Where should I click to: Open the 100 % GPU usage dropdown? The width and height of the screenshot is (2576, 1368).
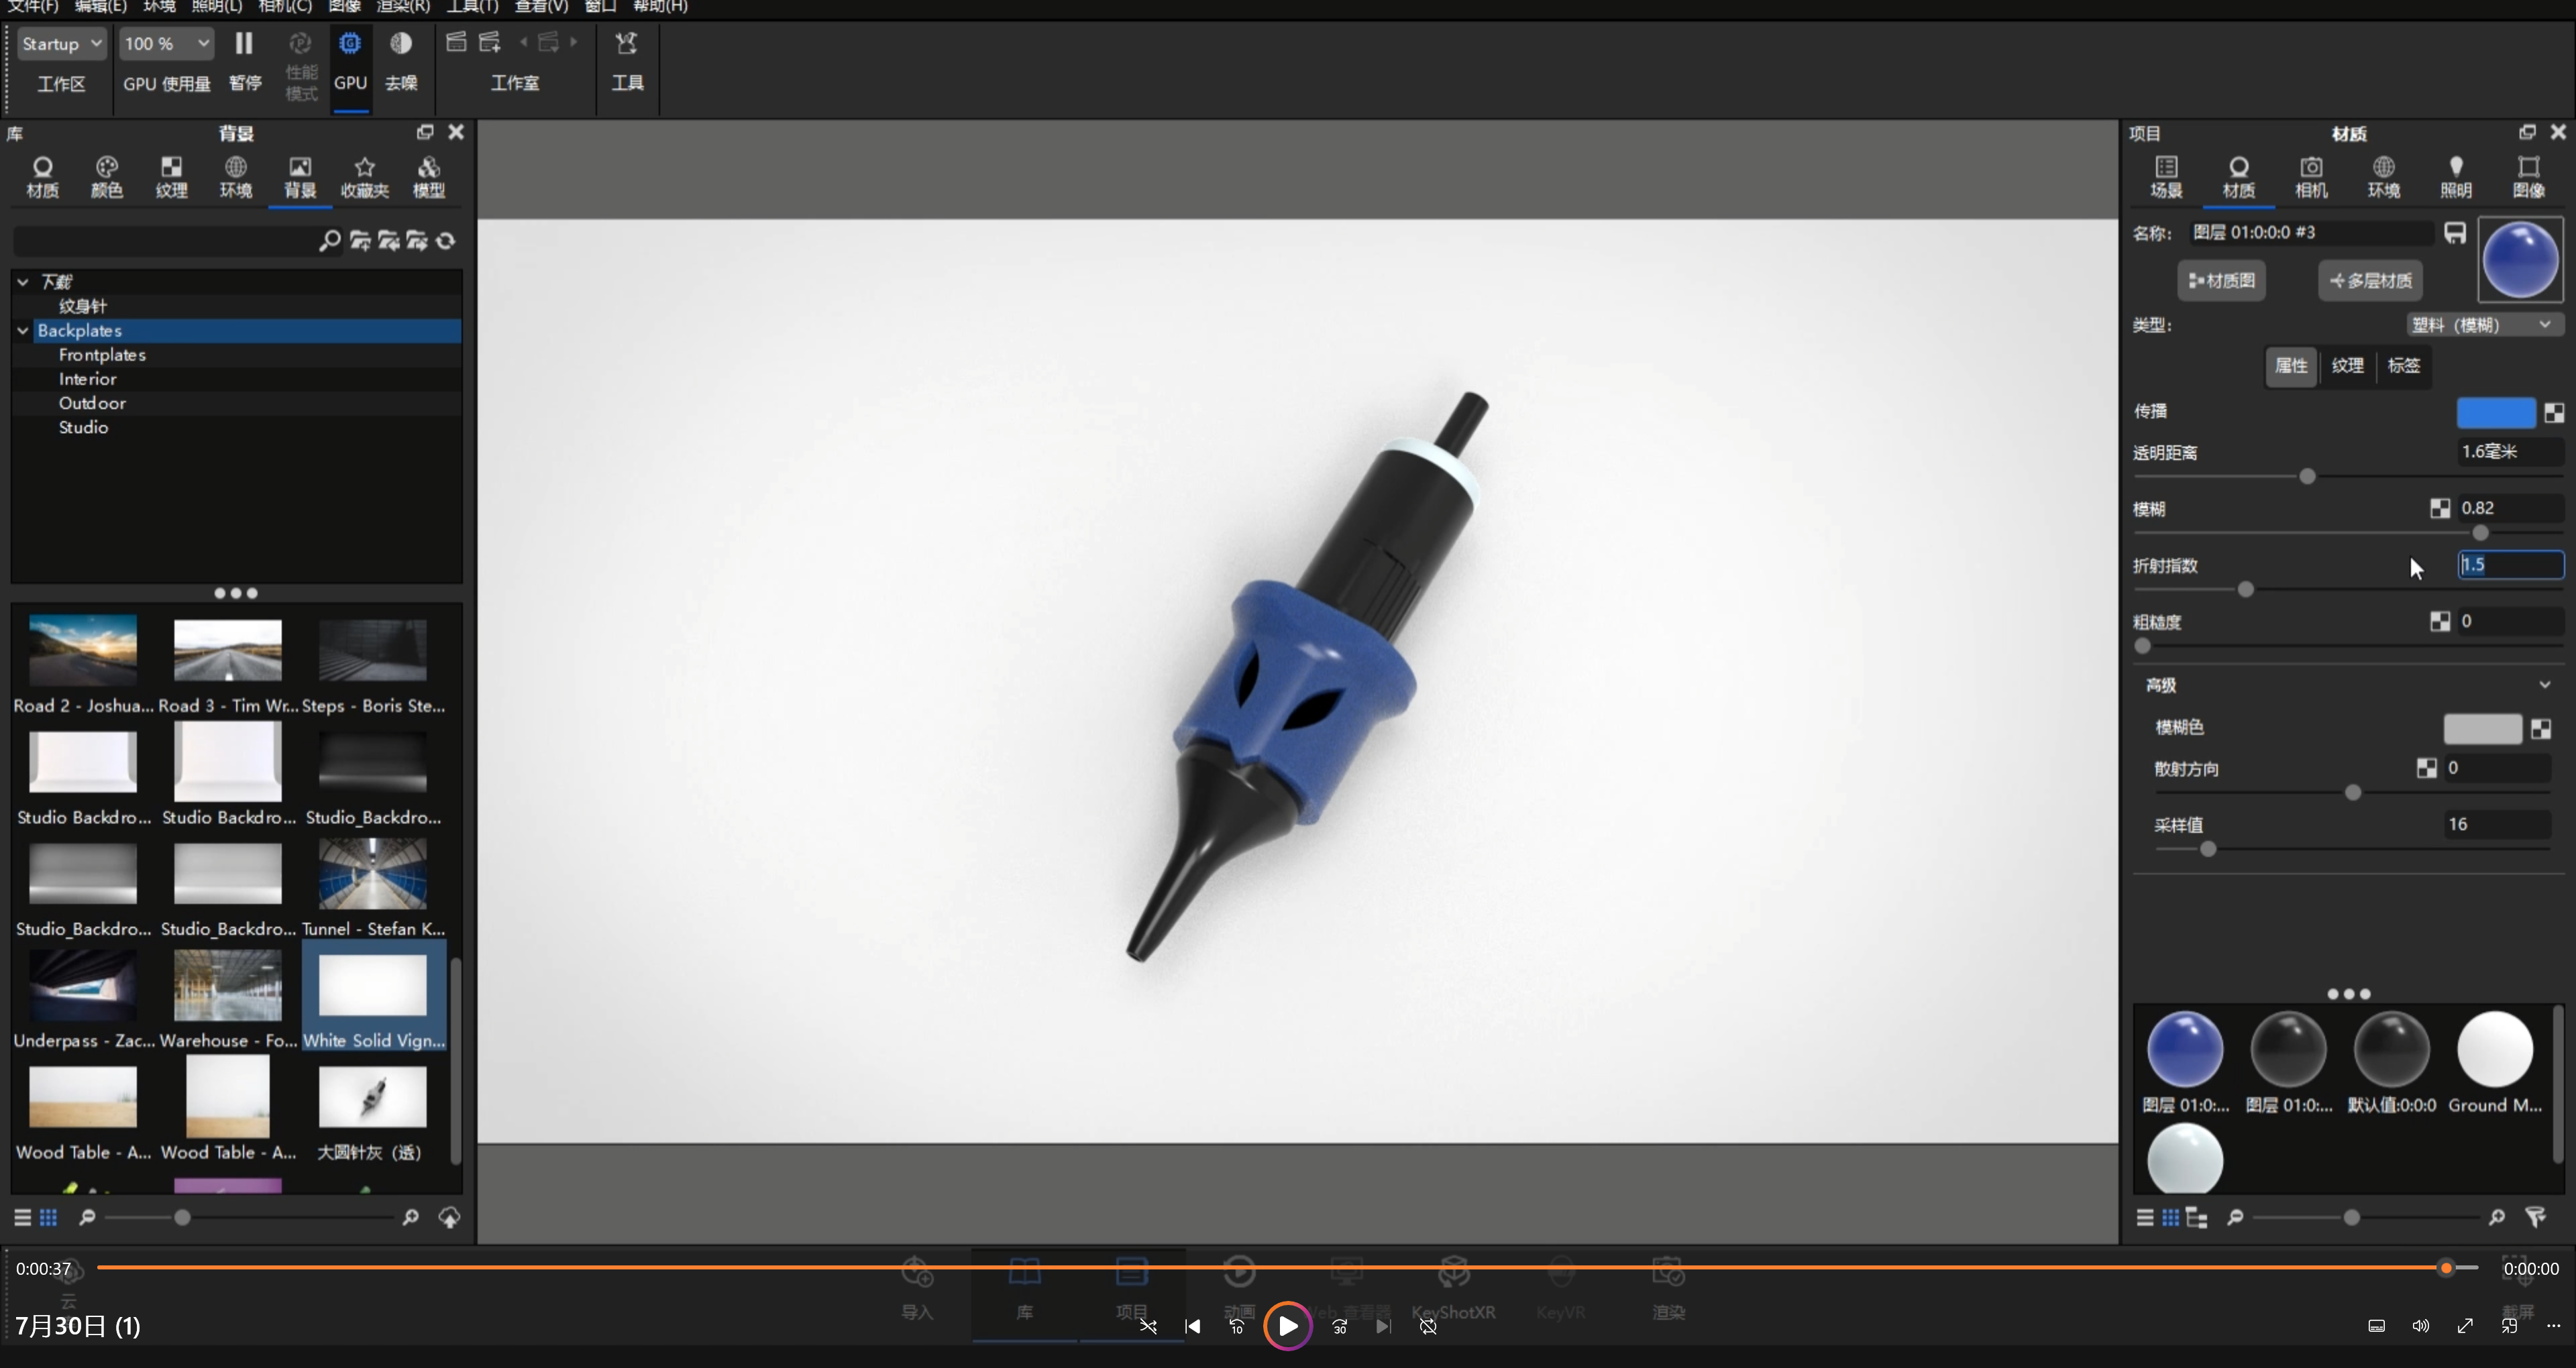[166, 44]
